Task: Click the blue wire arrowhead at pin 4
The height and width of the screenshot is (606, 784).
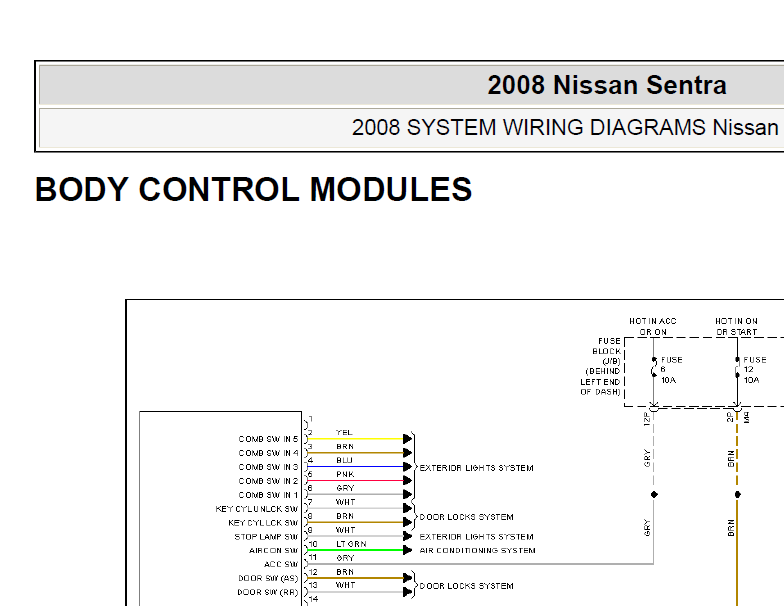Action: coord(408,467)
